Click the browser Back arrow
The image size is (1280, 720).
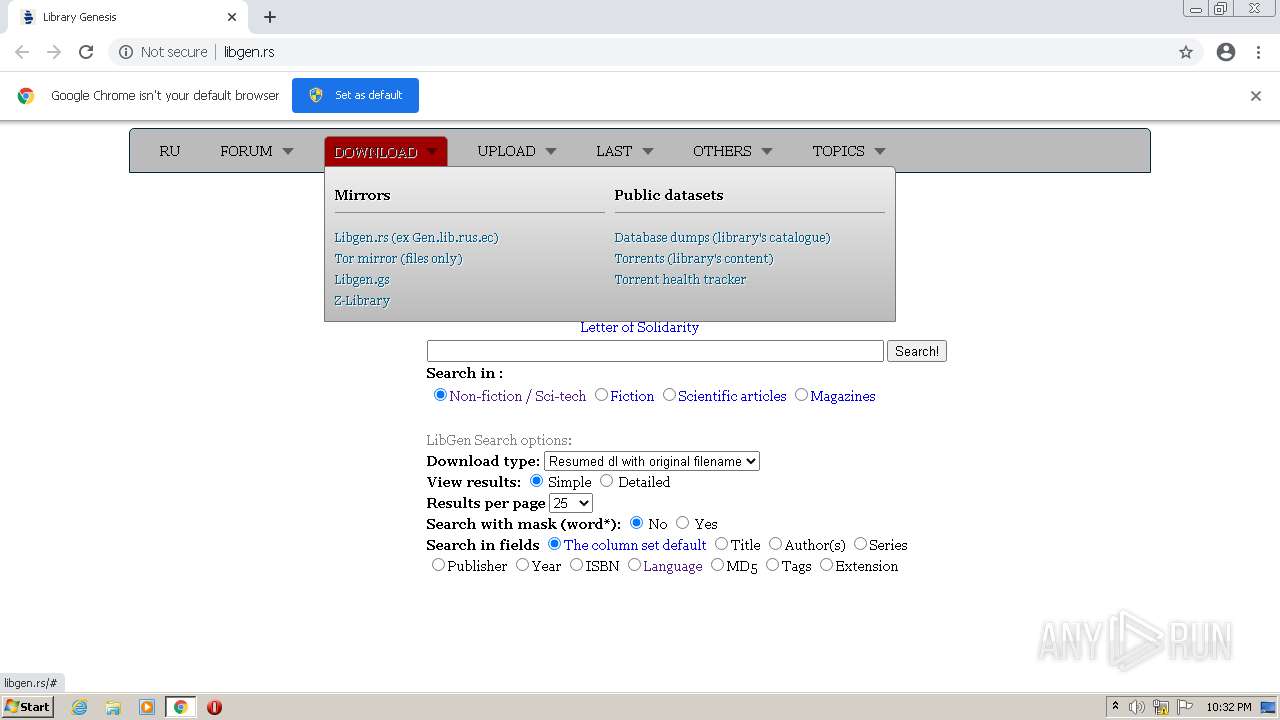22,52
